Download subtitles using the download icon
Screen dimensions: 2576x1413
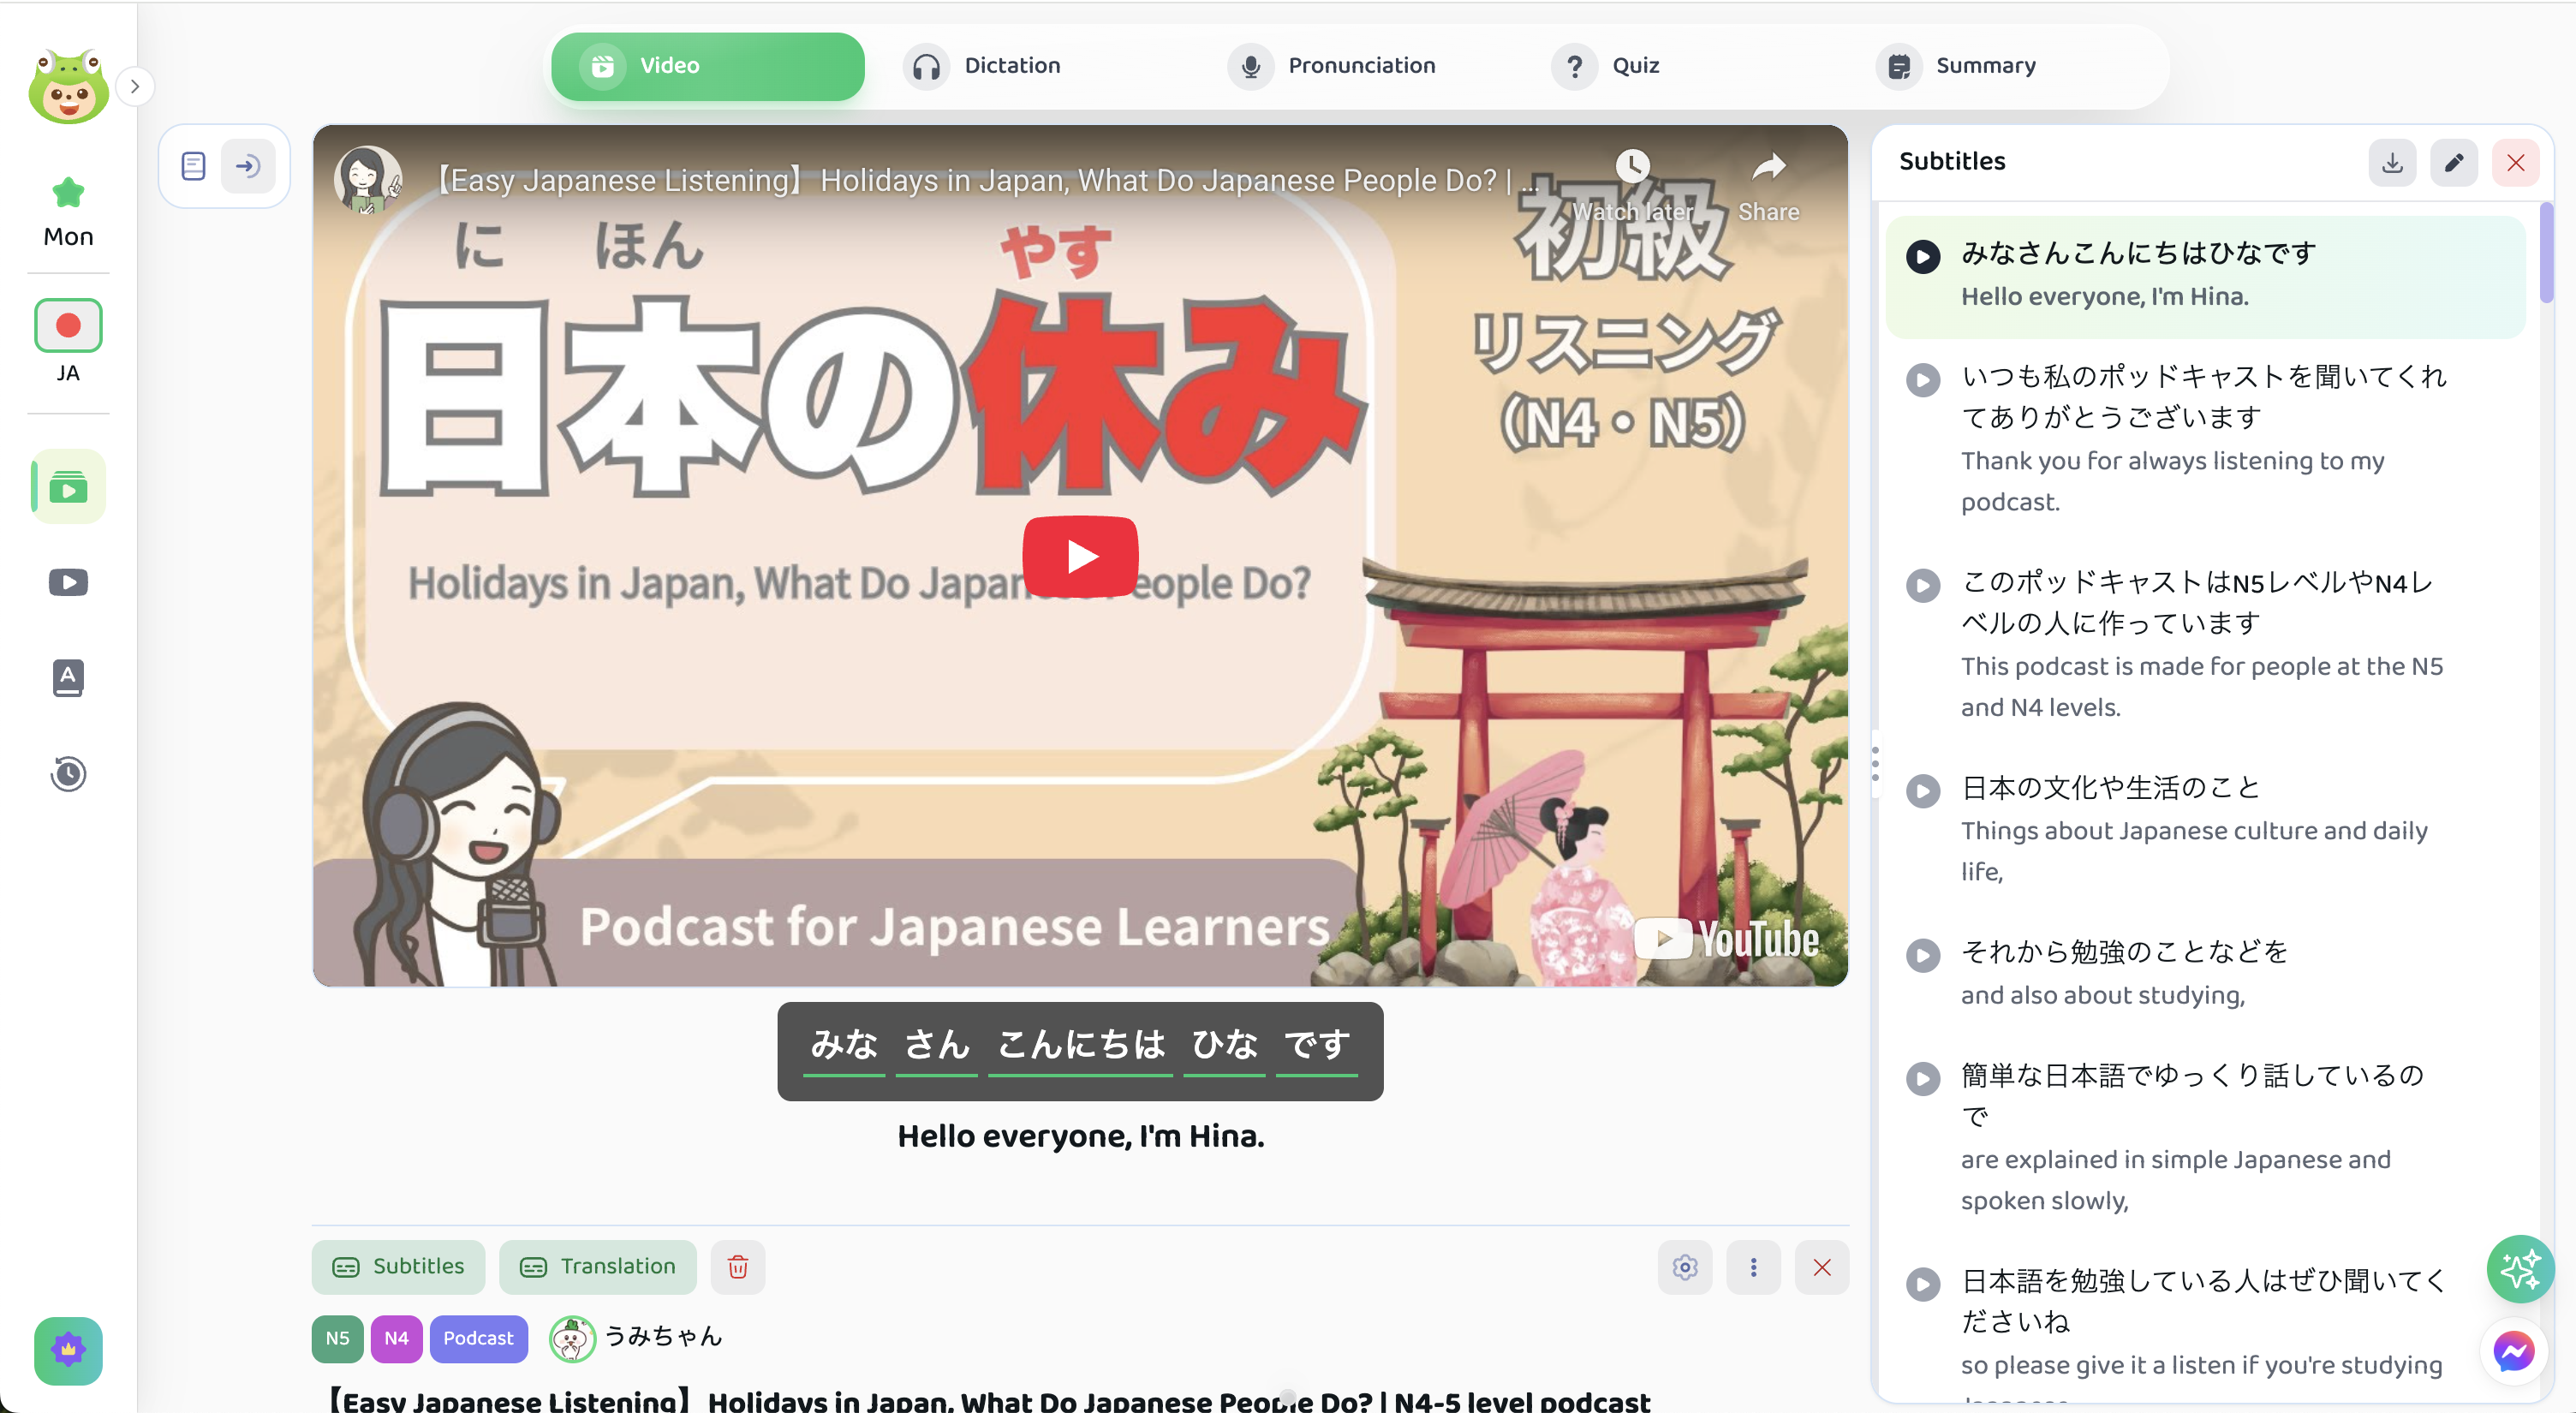2391,163
